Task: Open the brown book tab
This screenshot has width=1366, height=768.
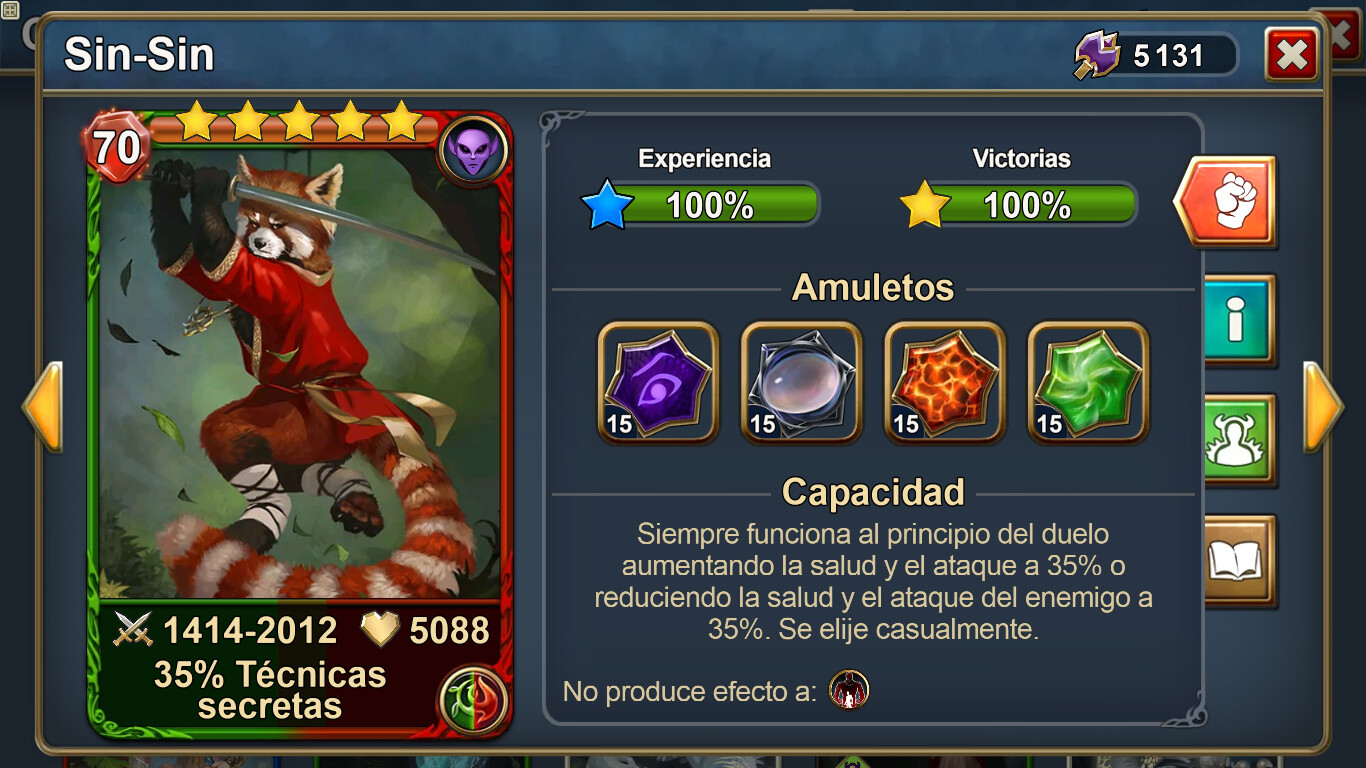Action: 1239,560
